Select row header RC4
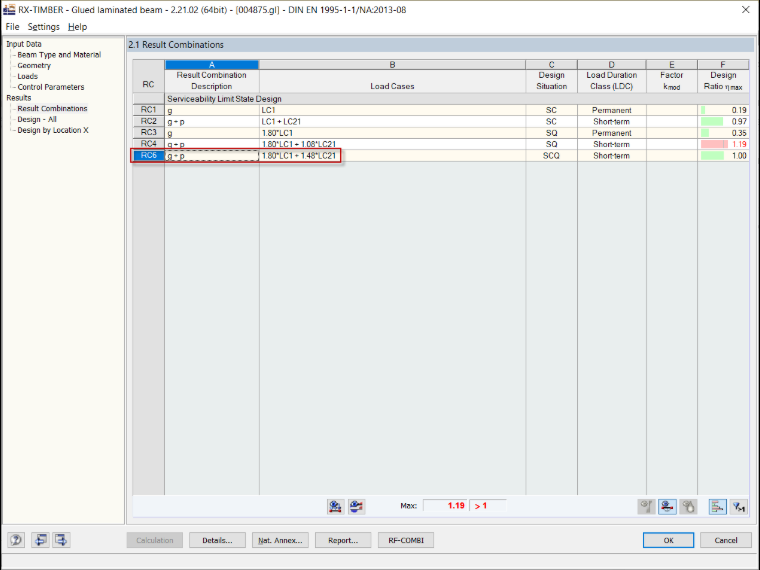Screen dimensions: 760x570 pos(148,144)
